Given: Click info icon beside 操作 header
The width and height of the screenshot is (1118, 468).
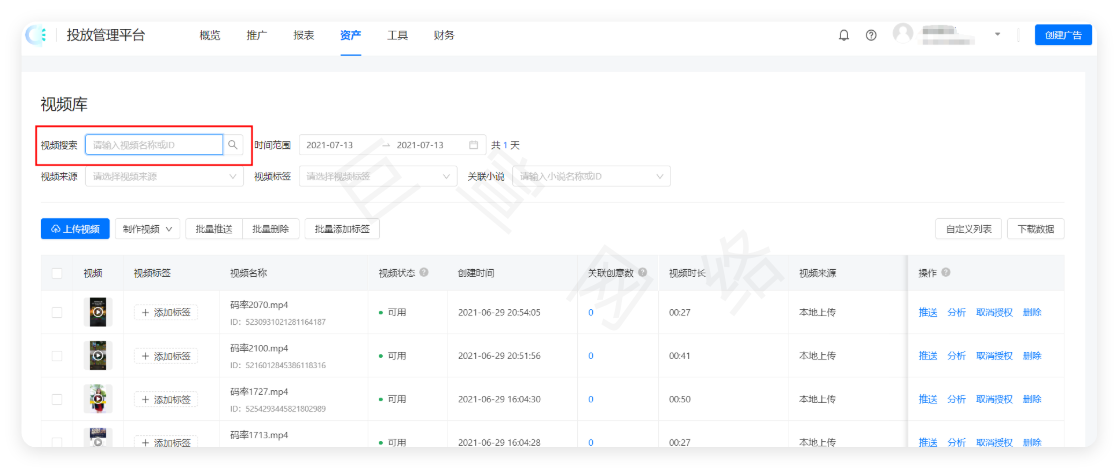Looking at the screenshot, I should click(946, 273).
